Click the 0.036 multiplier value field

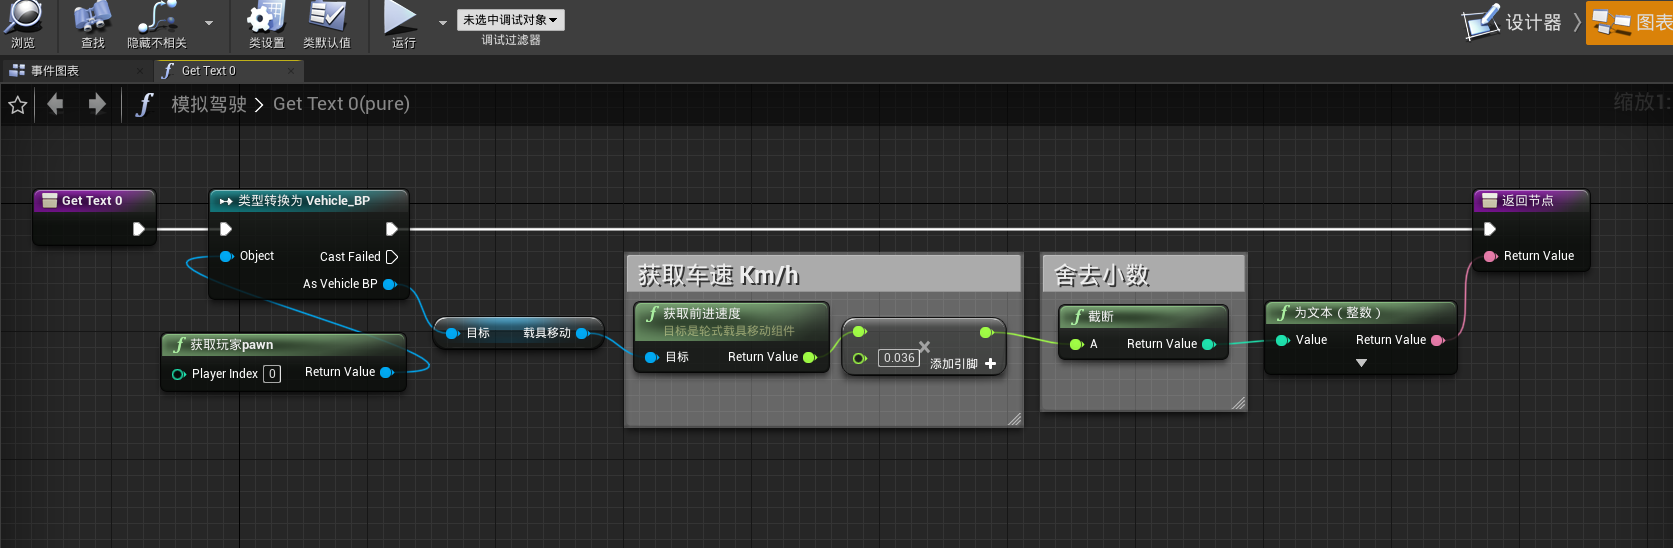[899, 358]
